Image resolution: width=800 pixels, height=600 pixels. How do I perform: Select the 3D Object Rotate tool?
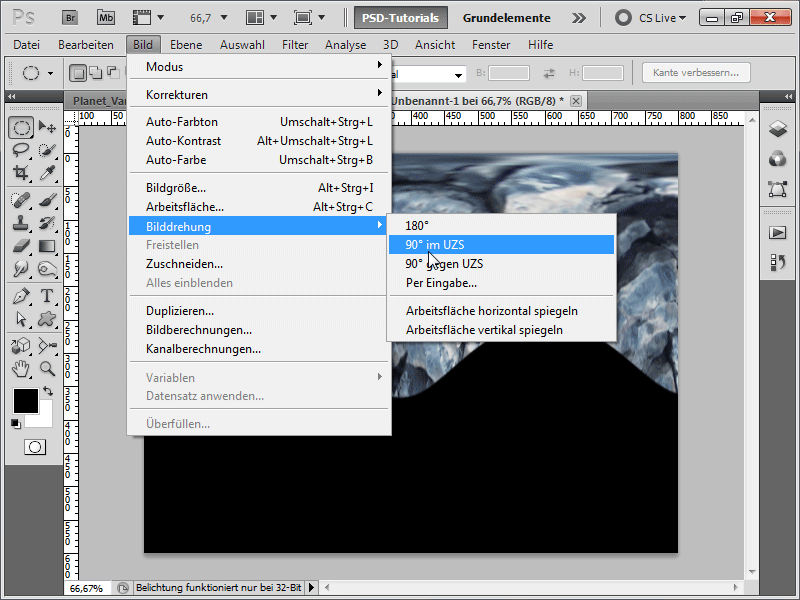pos(21,346)
